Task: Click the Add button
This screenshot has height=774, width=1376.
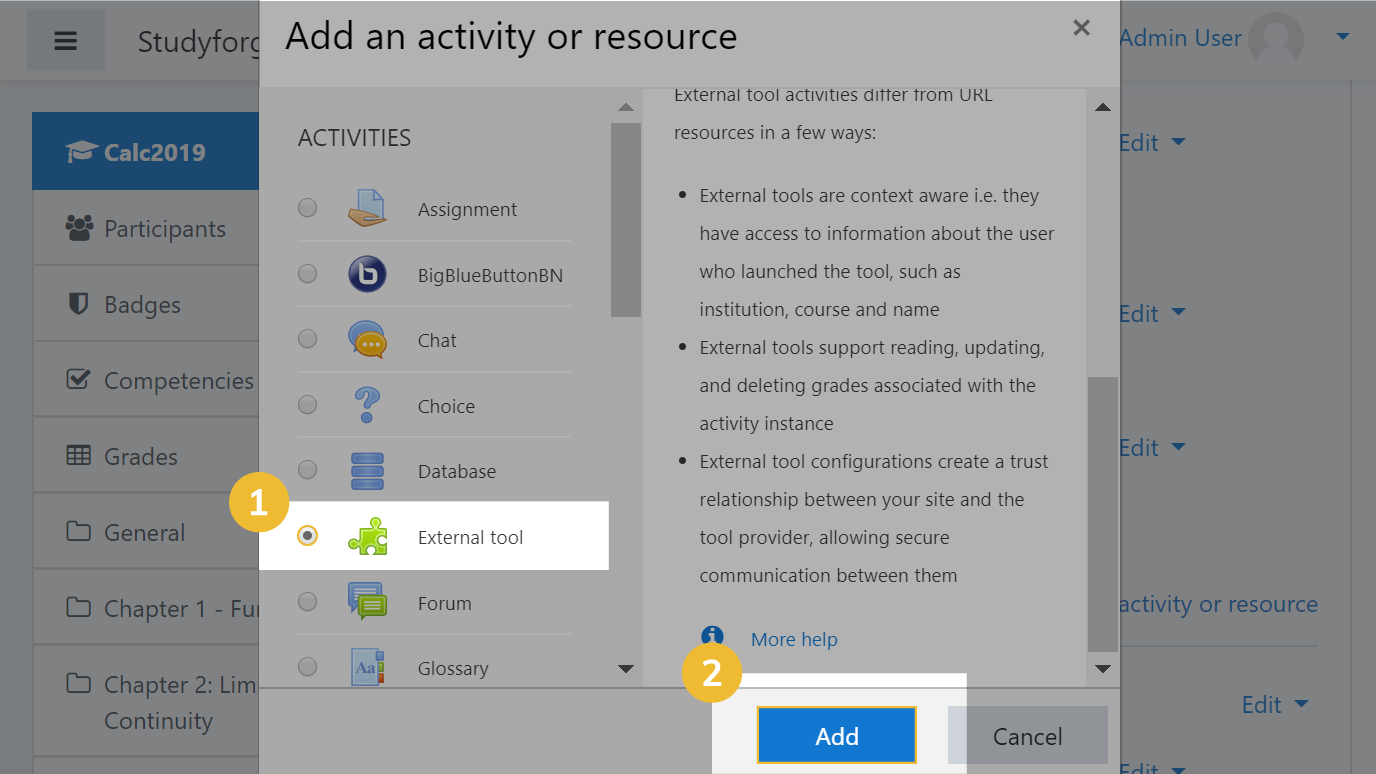Action: coord(836,735)
